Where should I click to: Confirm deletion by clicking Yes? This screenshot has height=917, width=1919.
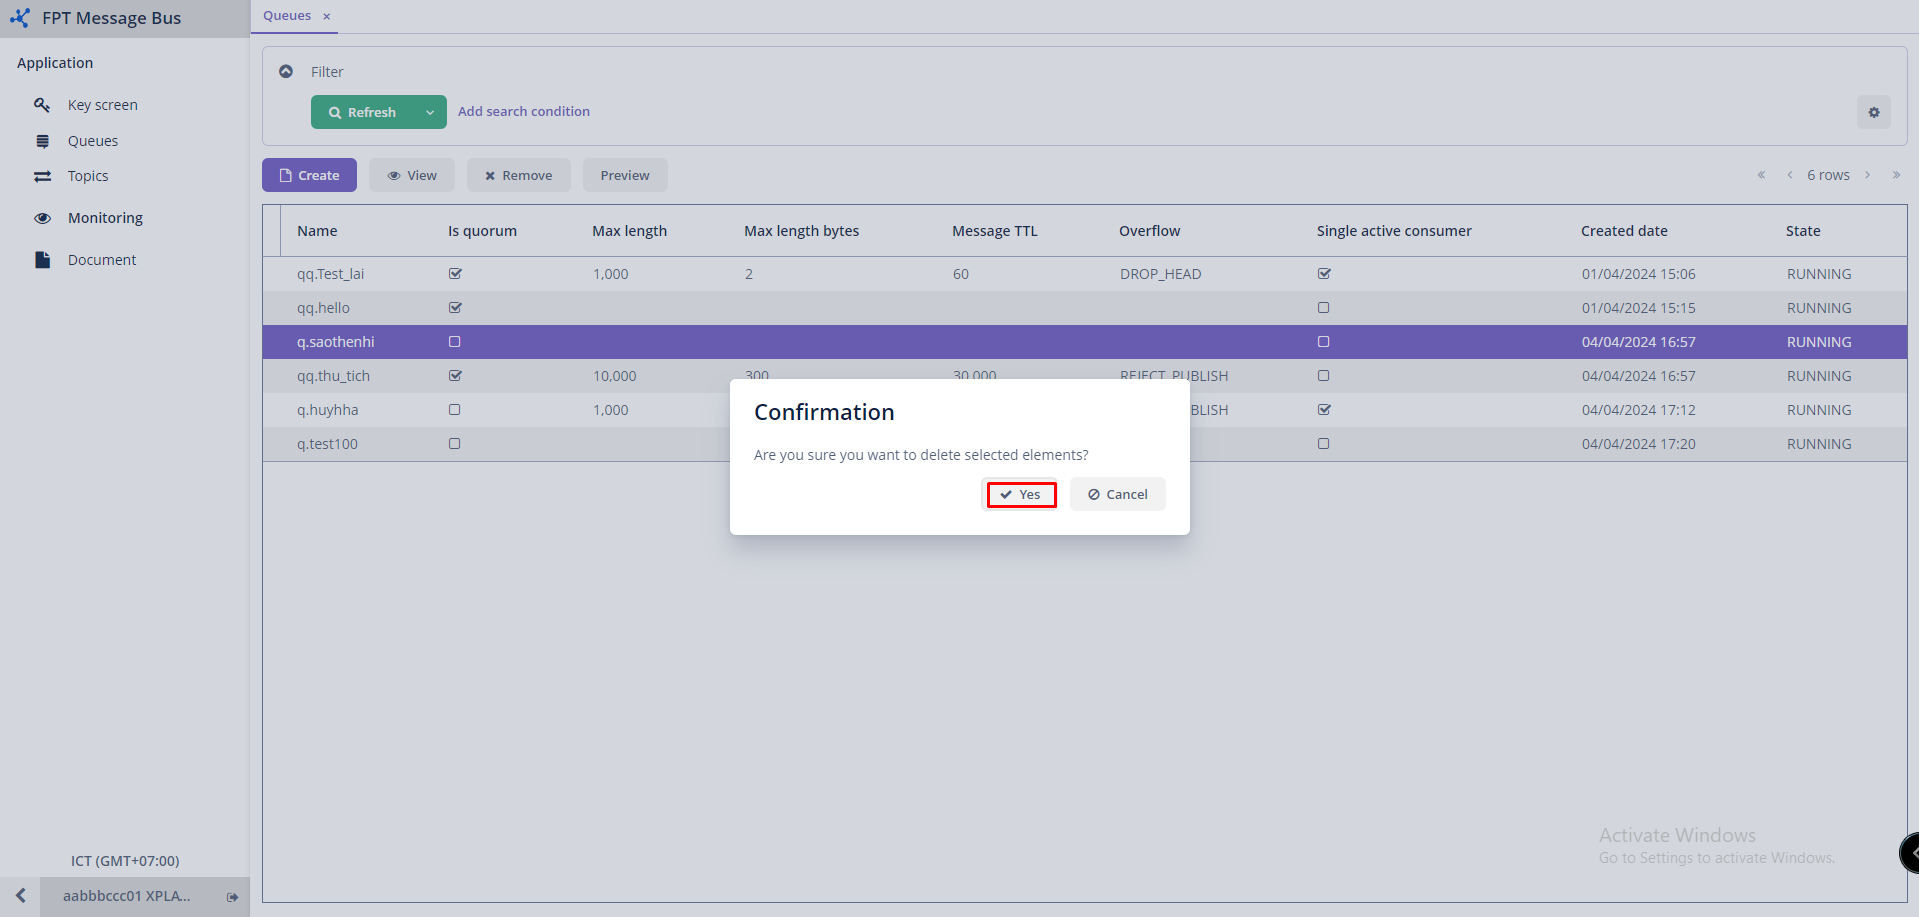[1021, 495]
